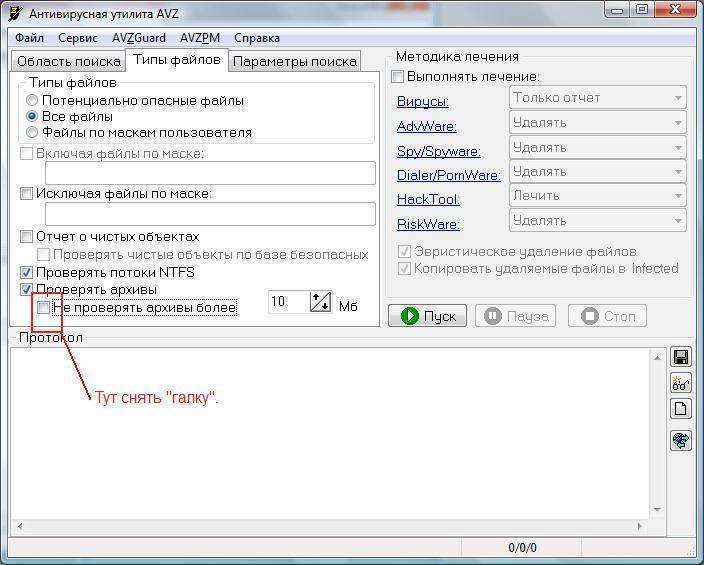Open the RiskWare action dropdown
704x565 pixels.
click(597, 220)
